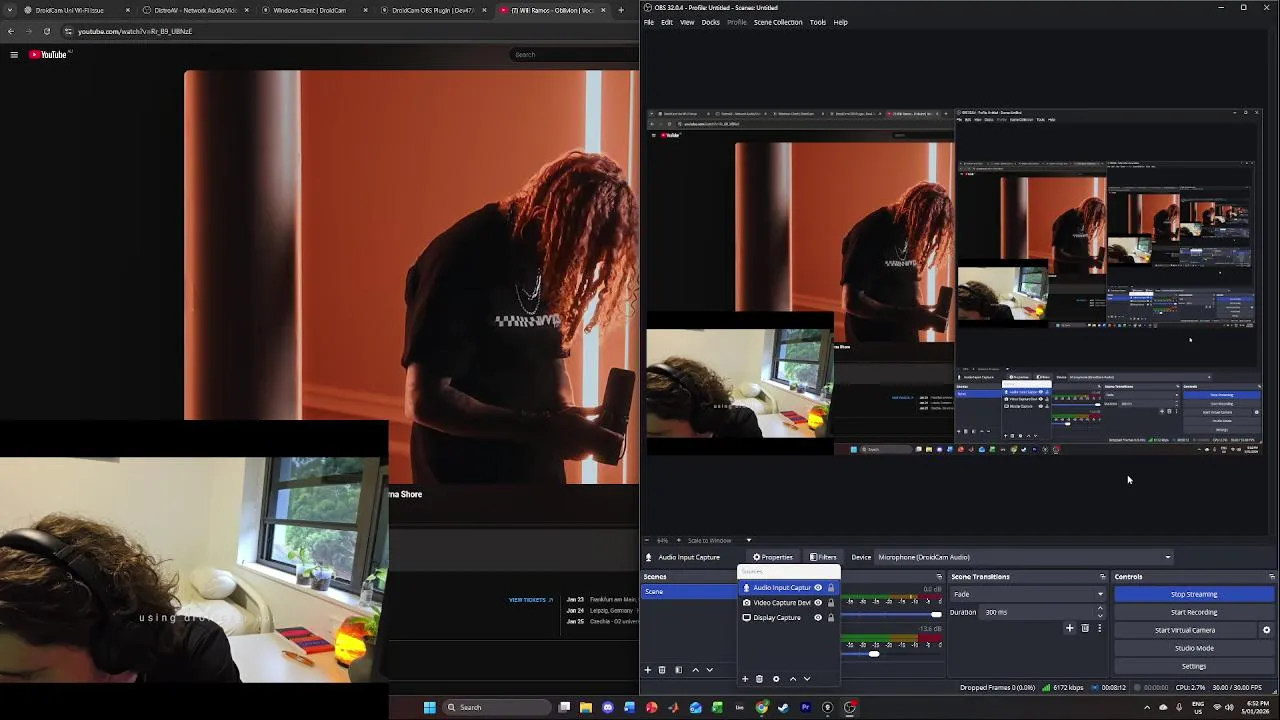This screenshot has height=720, width=1280.
Task: Click the Start Recording button
Action: coord(1194,612)
